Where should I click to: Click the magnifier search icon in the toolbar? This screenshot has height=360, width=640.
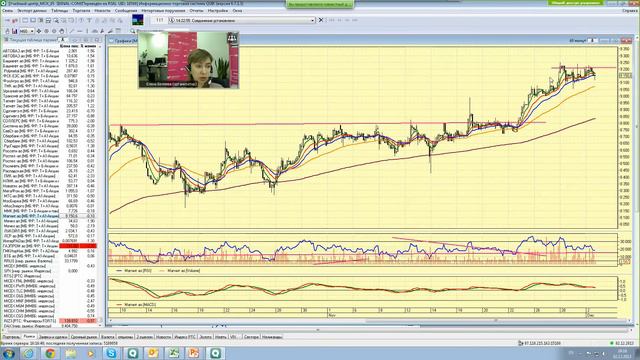coord(133,31)
